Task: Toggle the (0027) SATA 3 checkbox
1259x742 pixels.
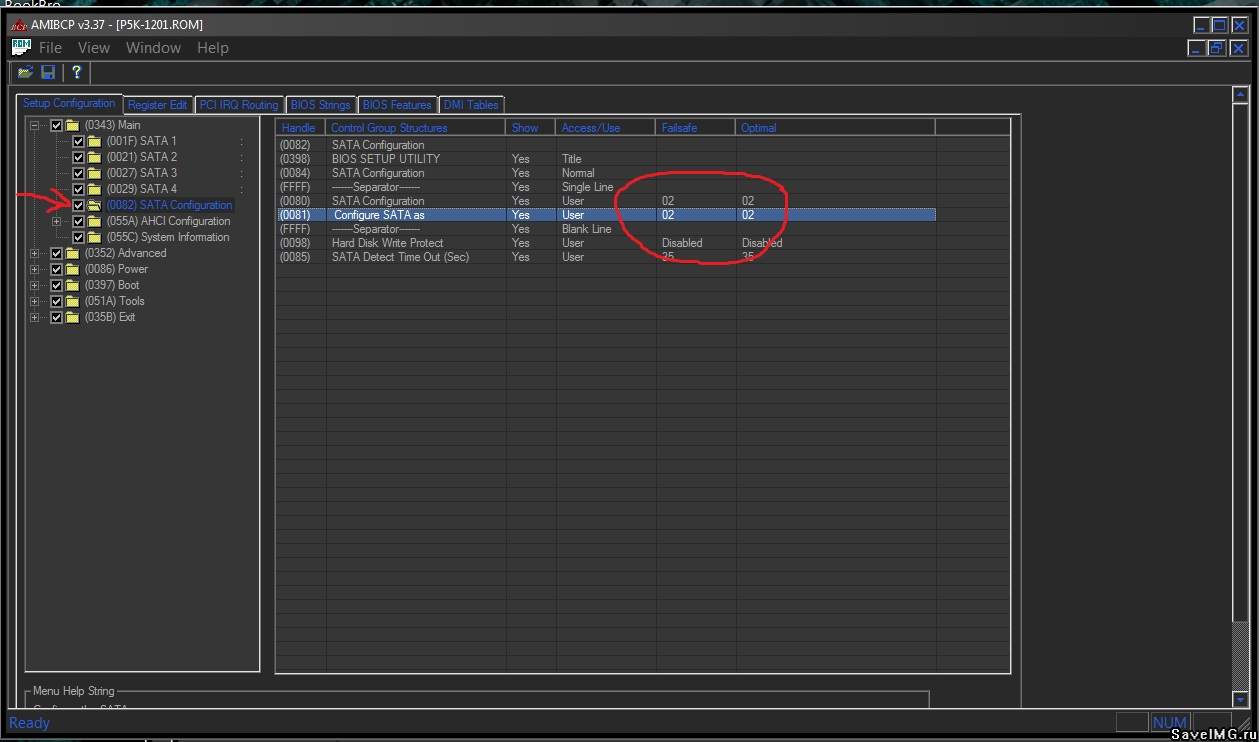Action: pos(78,173)
